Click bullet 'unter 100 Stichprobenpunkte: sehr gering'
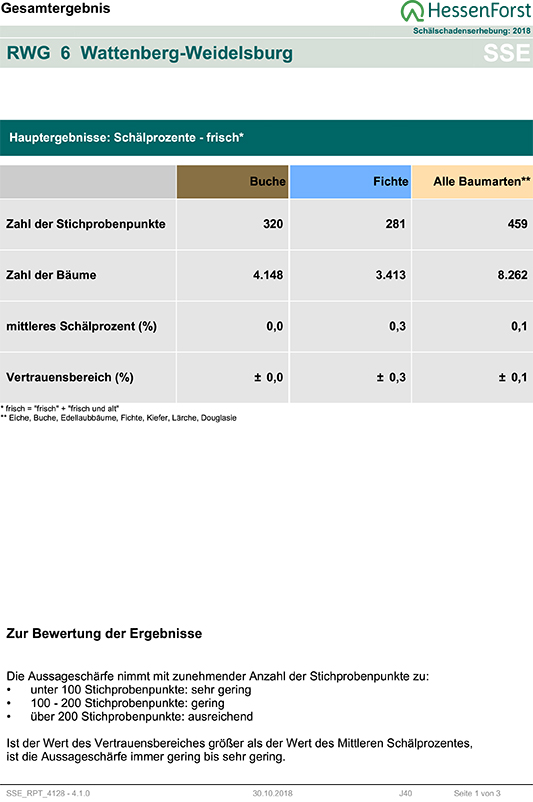The width and height of the screenshot is (533, 802). point(141,689)
